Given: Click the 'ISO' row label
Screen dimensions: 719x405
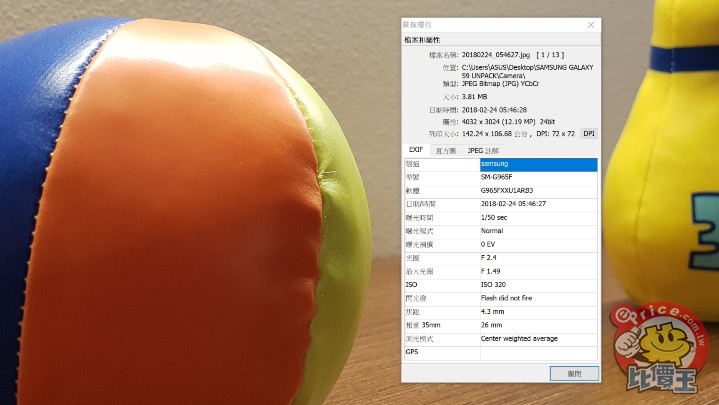Looking at the screenshot, I should [x=411, y=285].
